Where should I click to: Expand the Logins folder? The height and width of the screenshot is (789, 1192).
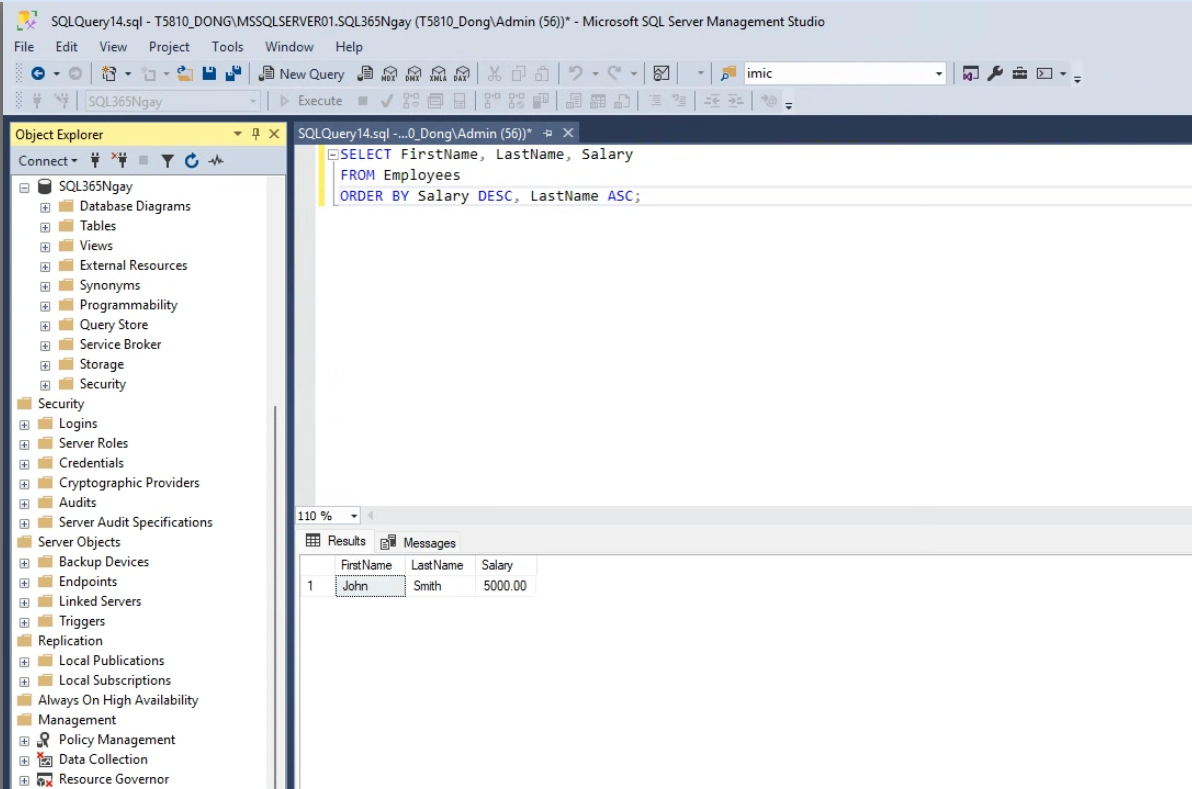pos(24,424)
